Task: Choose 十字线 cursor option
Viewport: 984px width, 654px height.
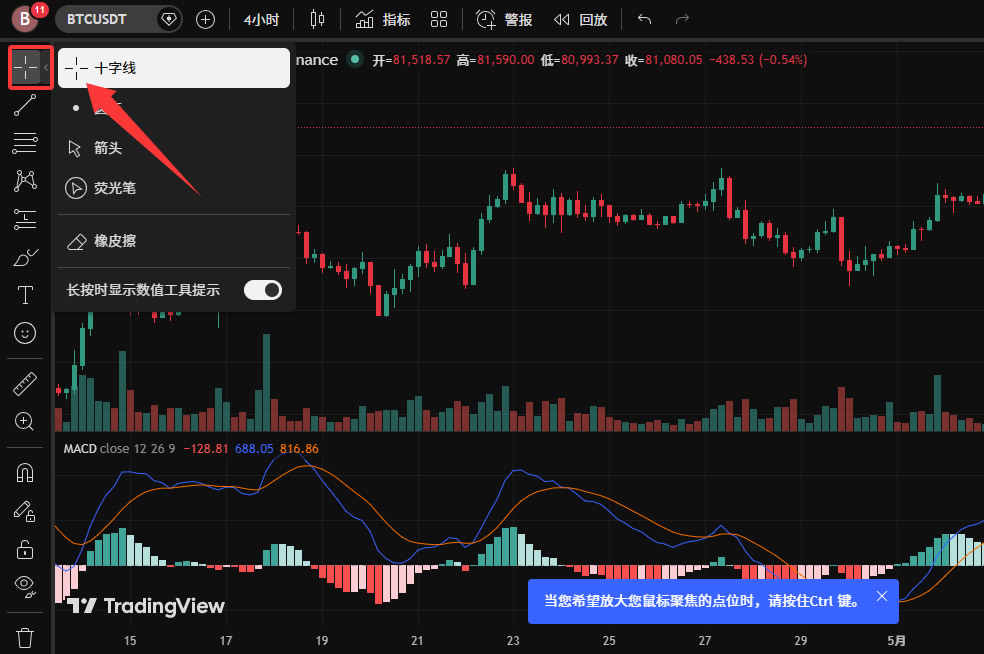Action: (x=174, y=68)
